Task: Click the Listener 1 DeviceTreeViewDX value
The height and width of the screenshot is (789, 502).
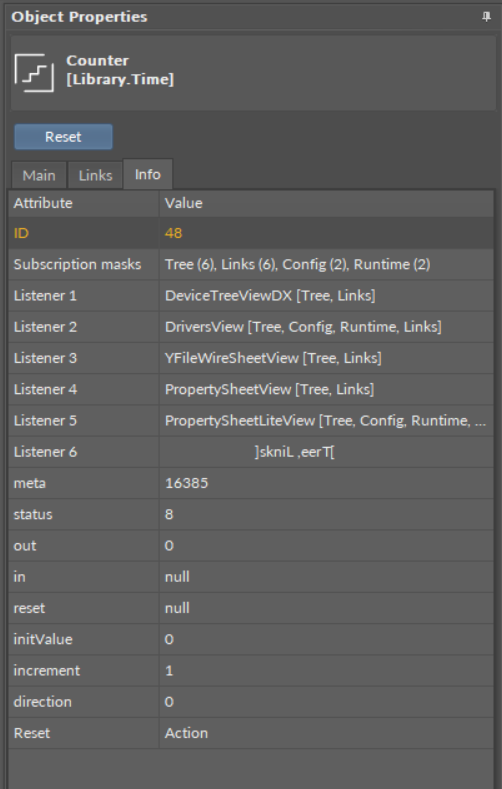Action: coord(270,295)
